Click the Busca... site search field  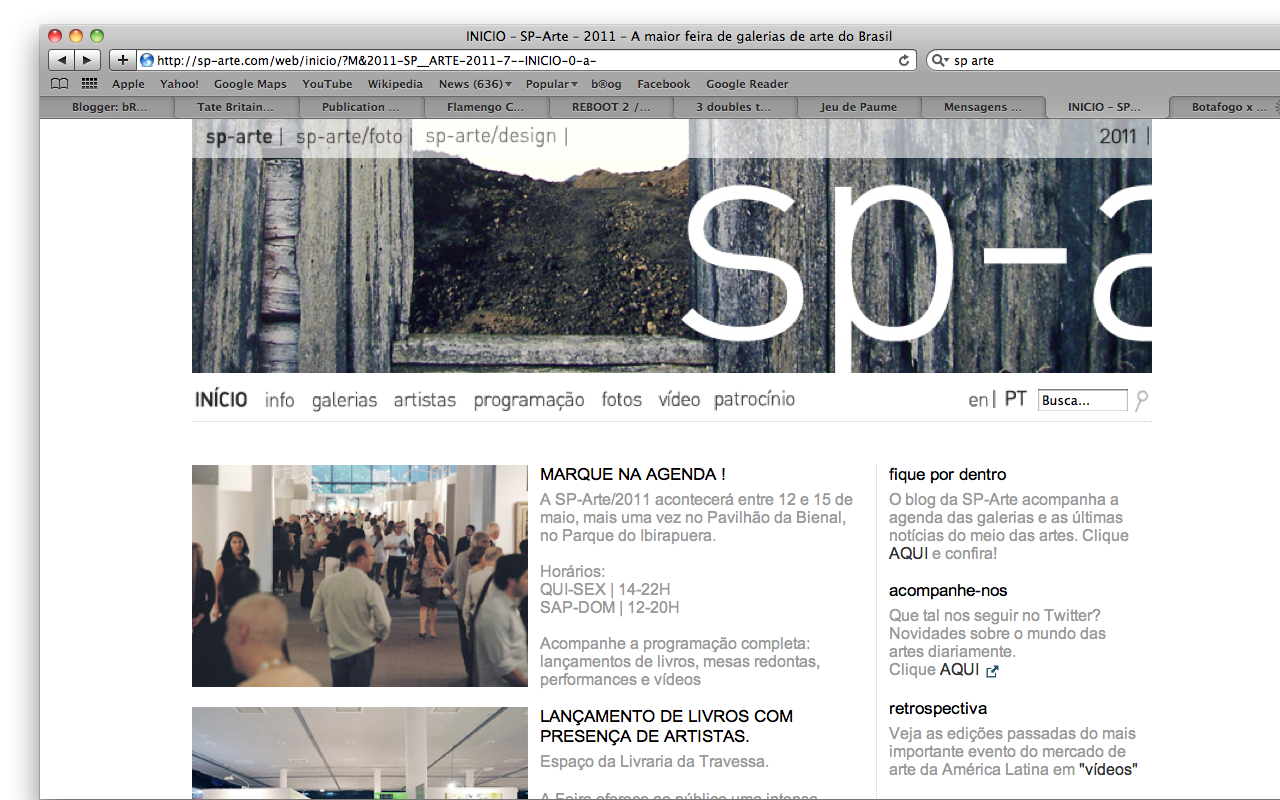point(1082,400)
